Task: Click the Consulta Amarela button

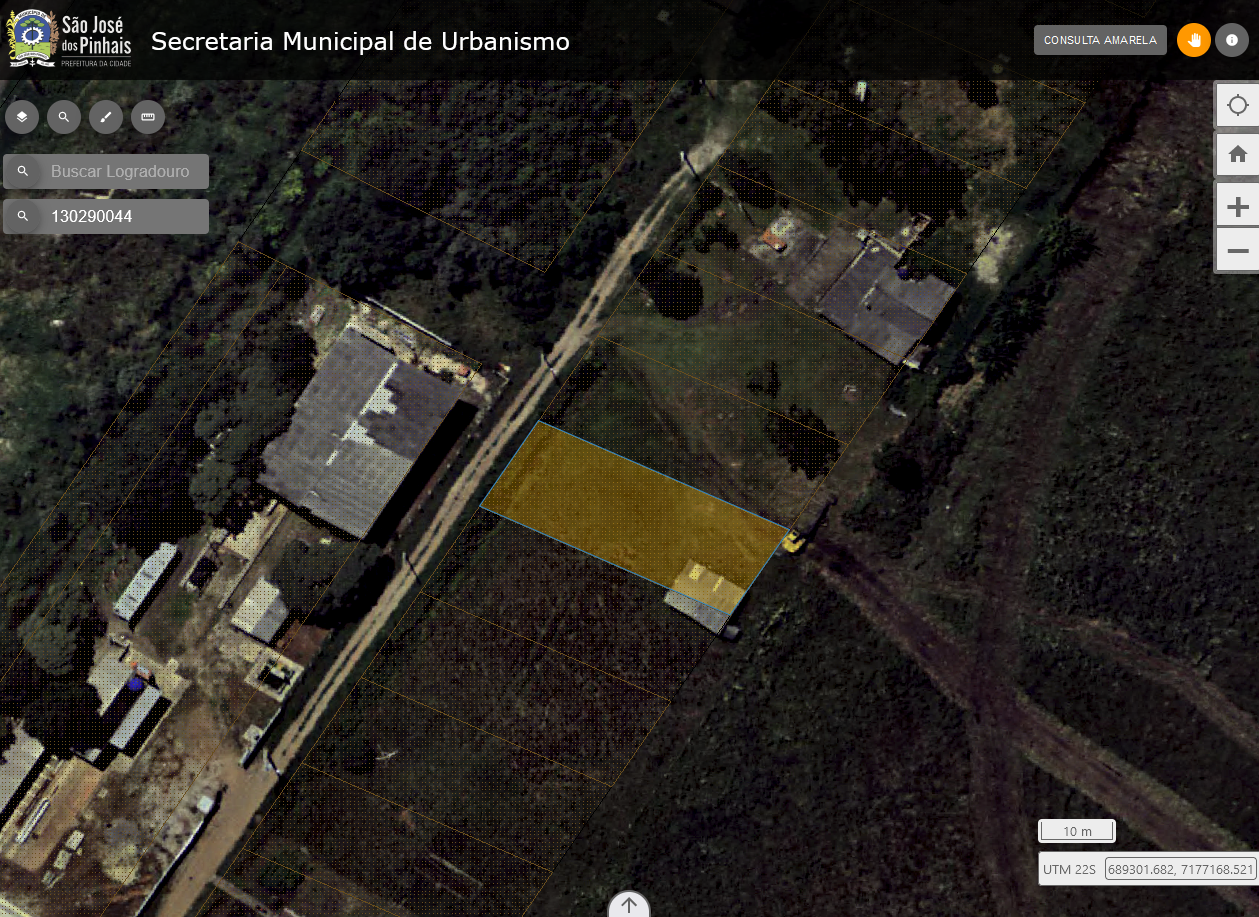Action: point(1100,40)
